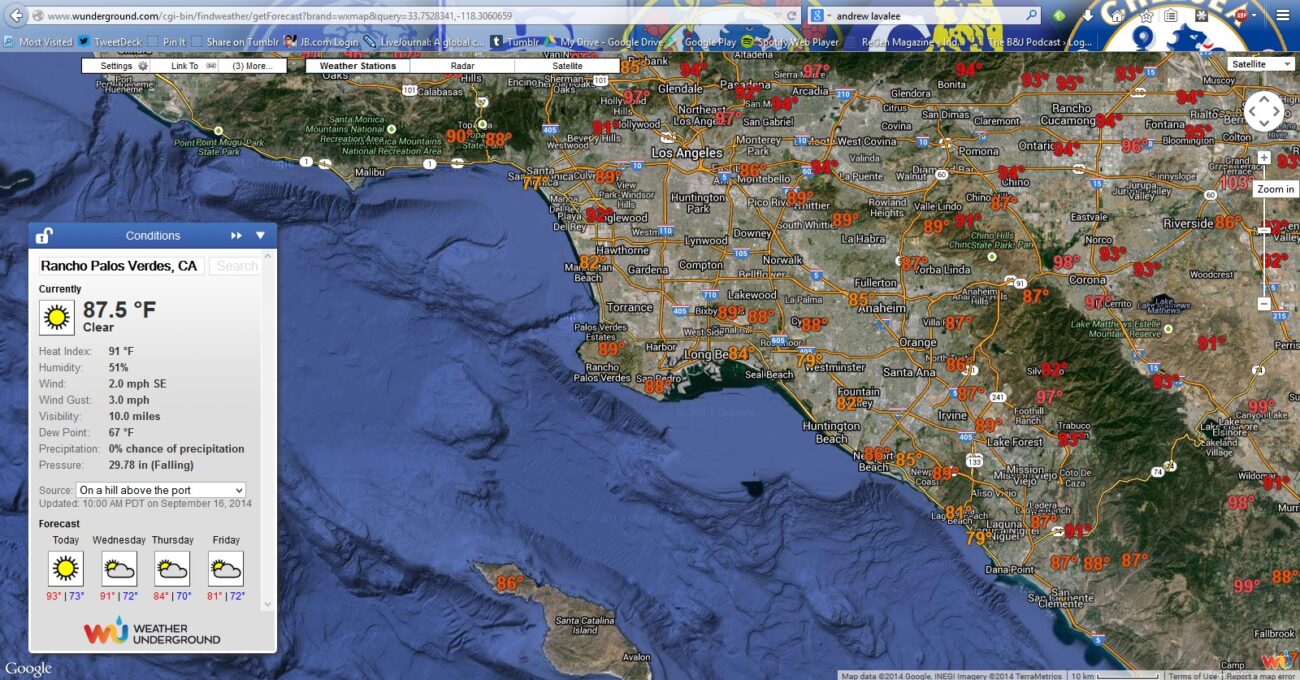The width and height of the screenshot is (1300, 680).
Task: Submit search with the magnifier icon
Action: [1032, 16]
